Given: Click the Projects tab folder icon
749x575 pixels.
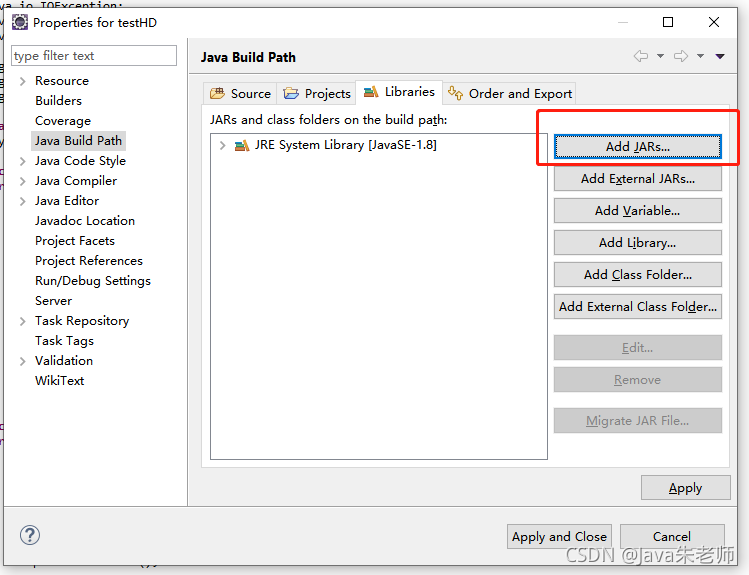Looking at the screenshot, I should coord(291,93).
